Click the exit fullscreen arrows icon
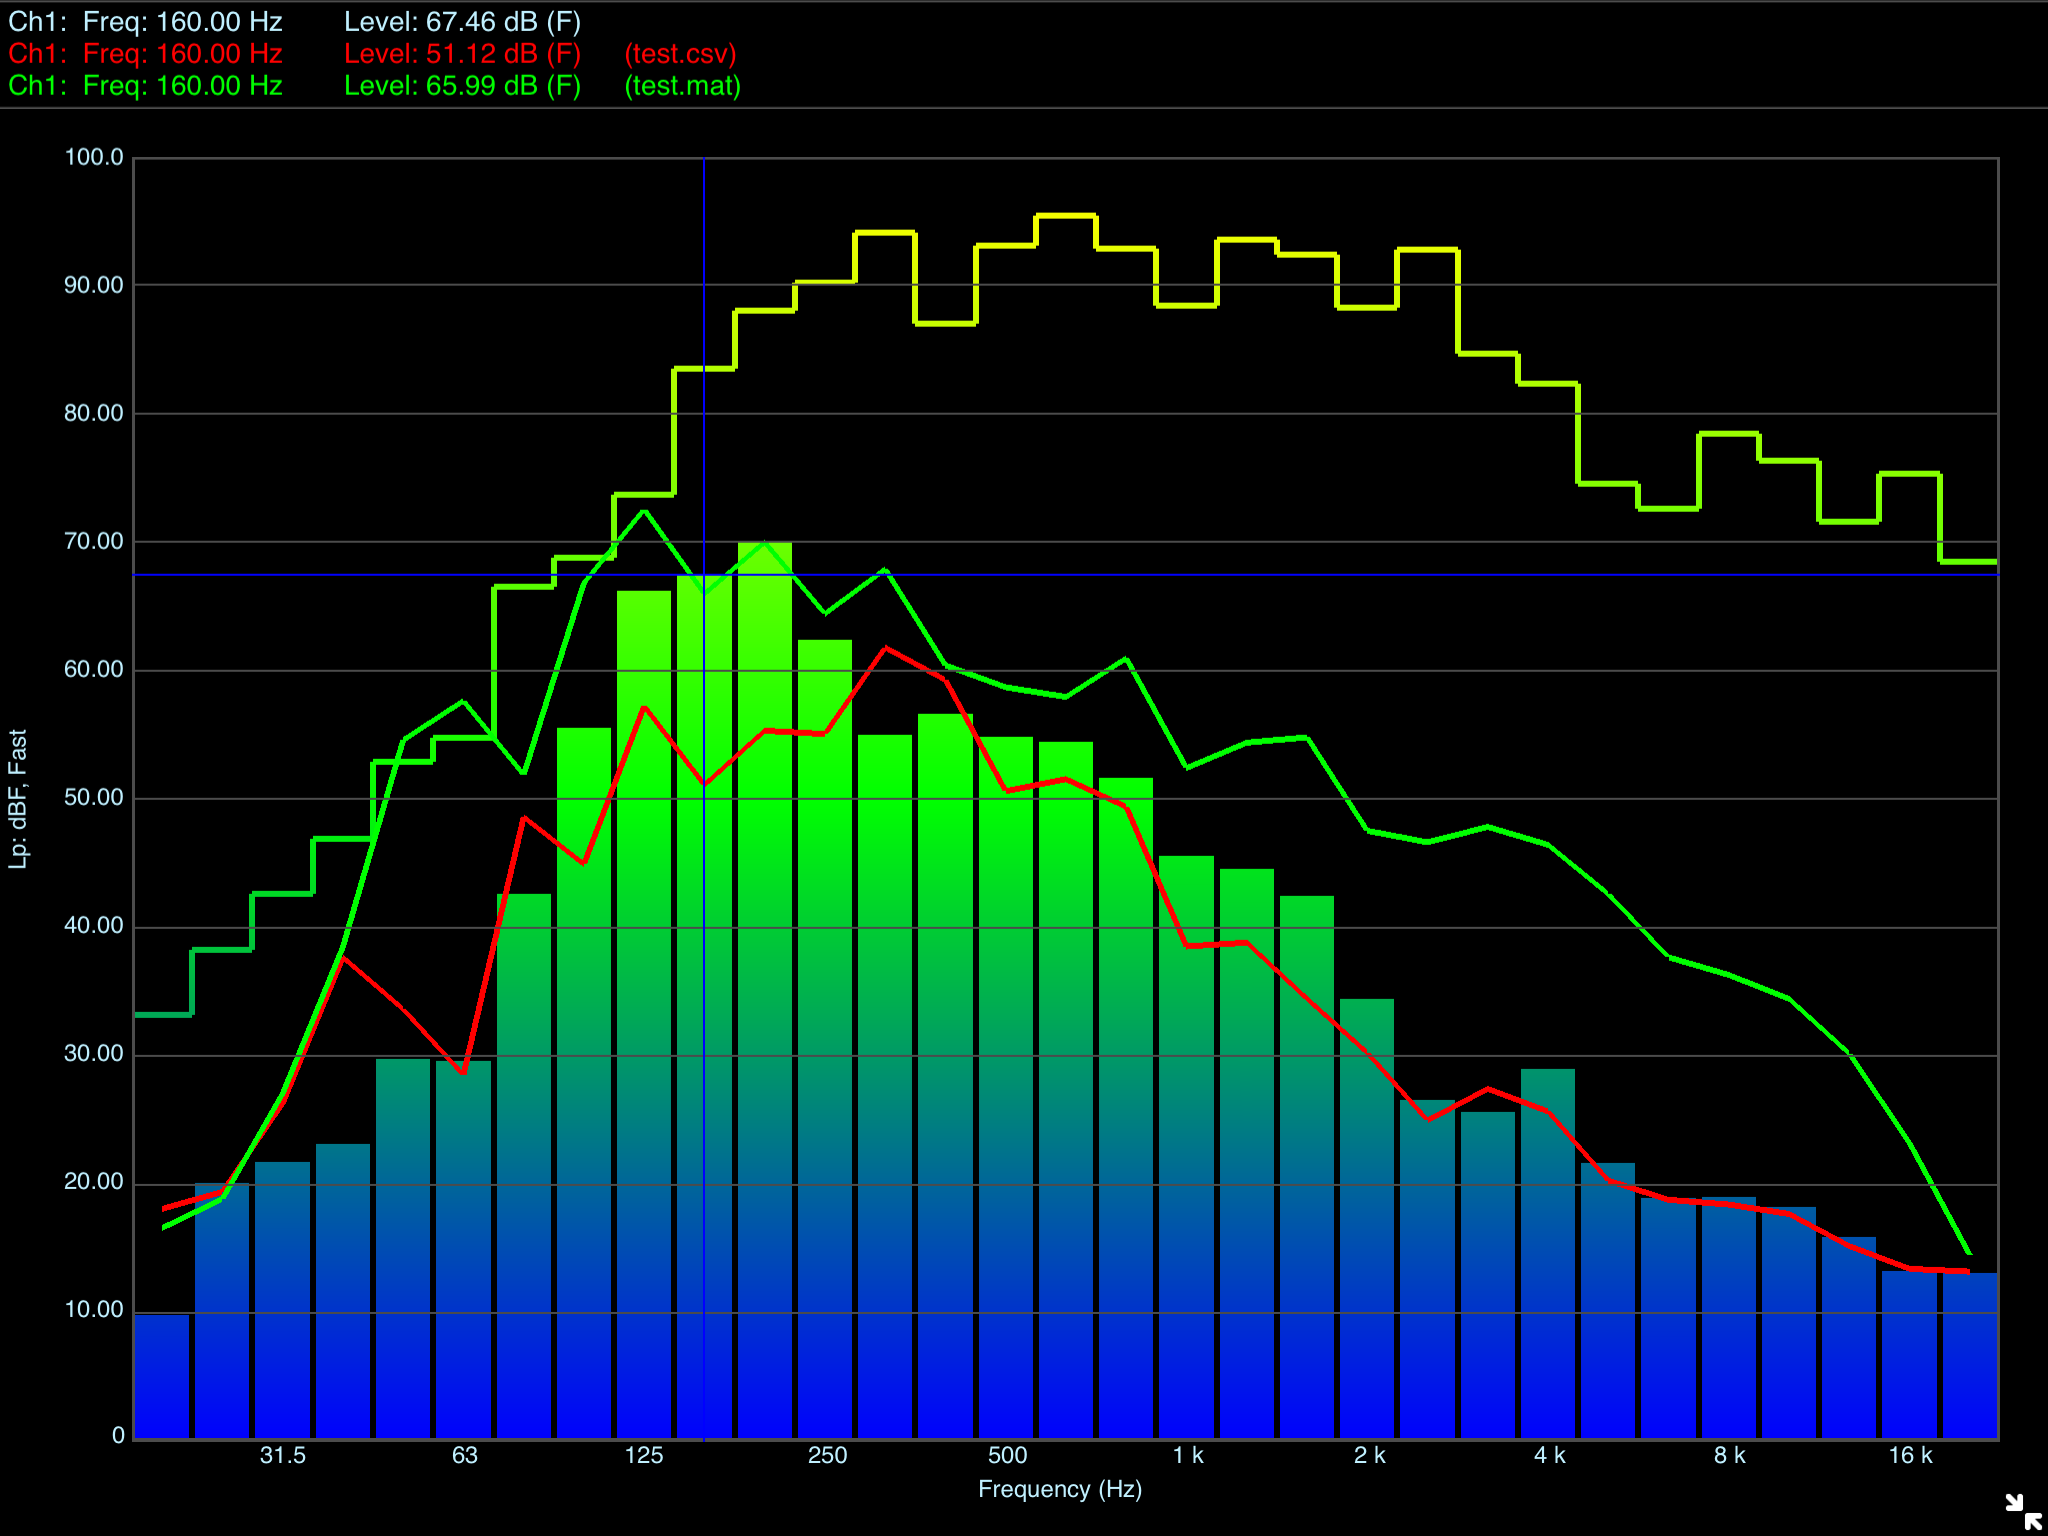Viewport: 2048px width, 1536px height. pyautogui.click(x=2023, y=1512)
